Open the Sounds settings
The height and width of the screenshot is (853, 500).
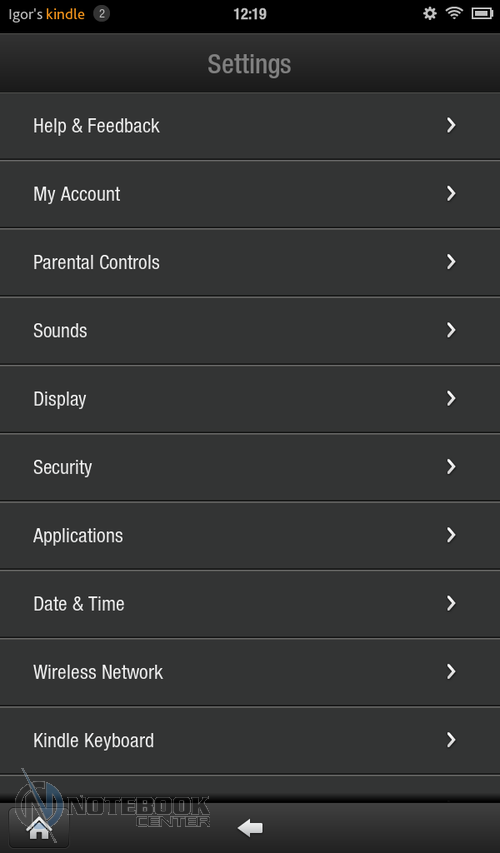250,331
